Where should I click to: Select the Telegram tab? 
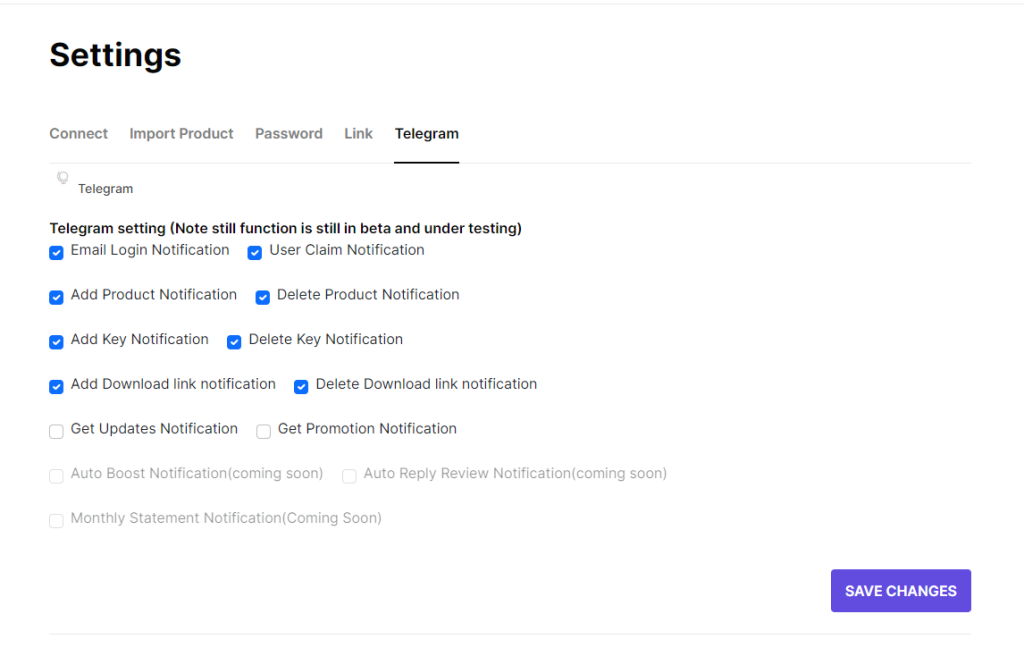[x=426, y=134]
